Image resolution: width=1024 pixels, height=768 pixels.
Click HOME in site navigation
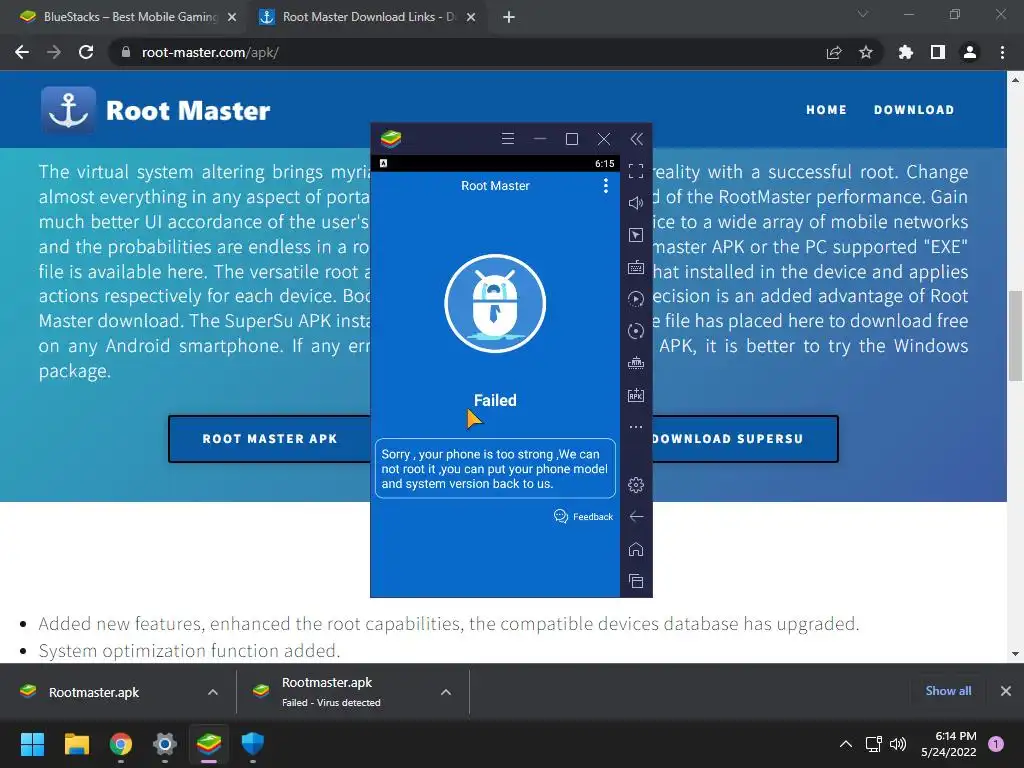point(826,110)
